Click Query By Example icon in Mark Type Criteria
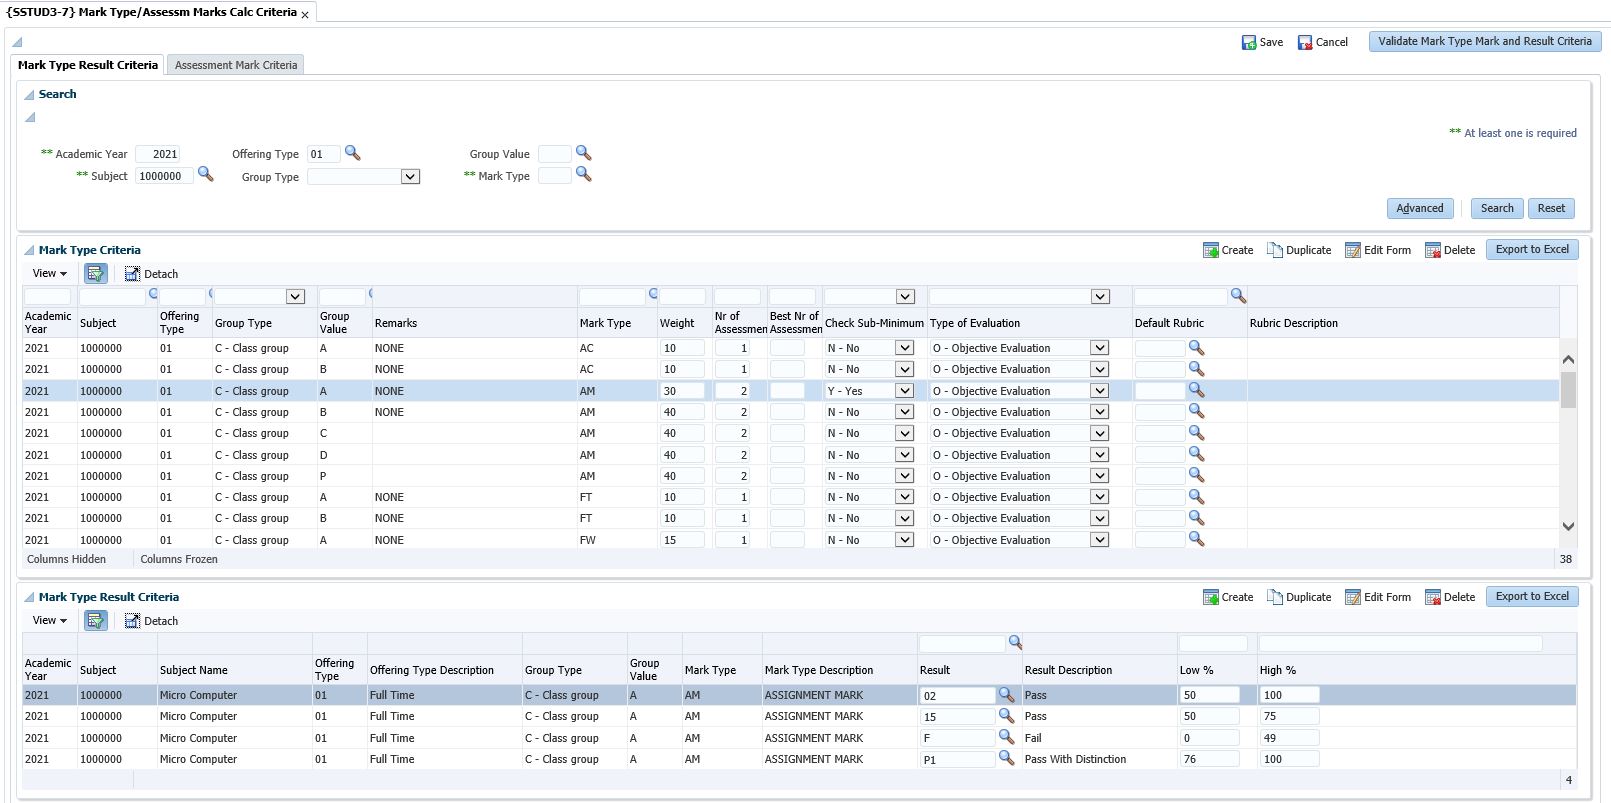1611x803 pixels. [x=96, y=273]
